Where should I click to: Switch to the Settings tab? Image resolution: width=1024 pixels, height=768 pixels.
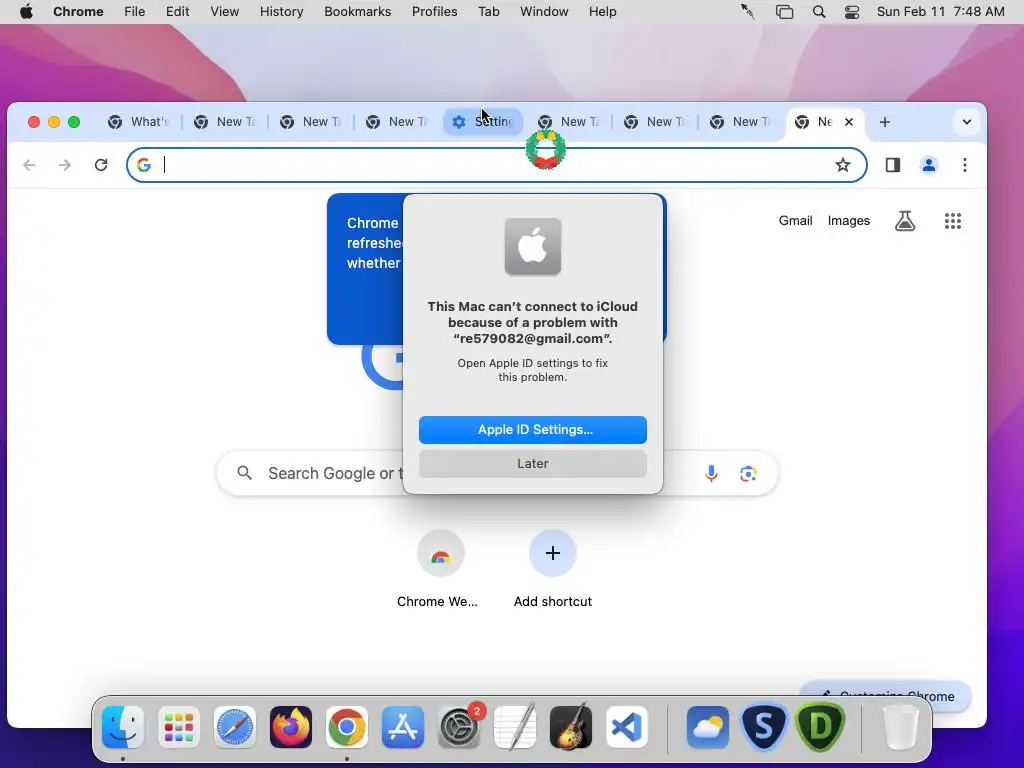pyautogui.click(x=483, y=122)
